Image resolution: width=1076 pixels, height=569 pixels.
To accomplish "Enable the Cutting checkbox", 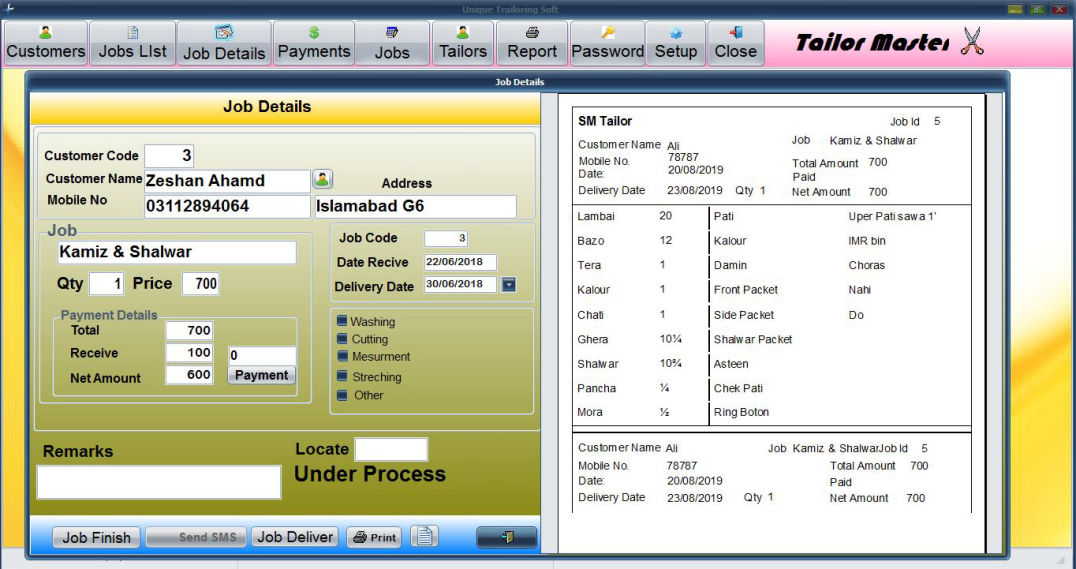I will [342, 338].
